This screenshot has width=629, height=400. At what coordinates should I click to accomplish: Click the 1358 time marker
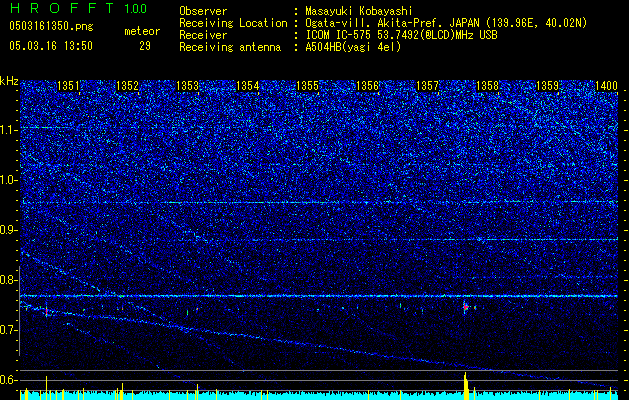[487, 86]
